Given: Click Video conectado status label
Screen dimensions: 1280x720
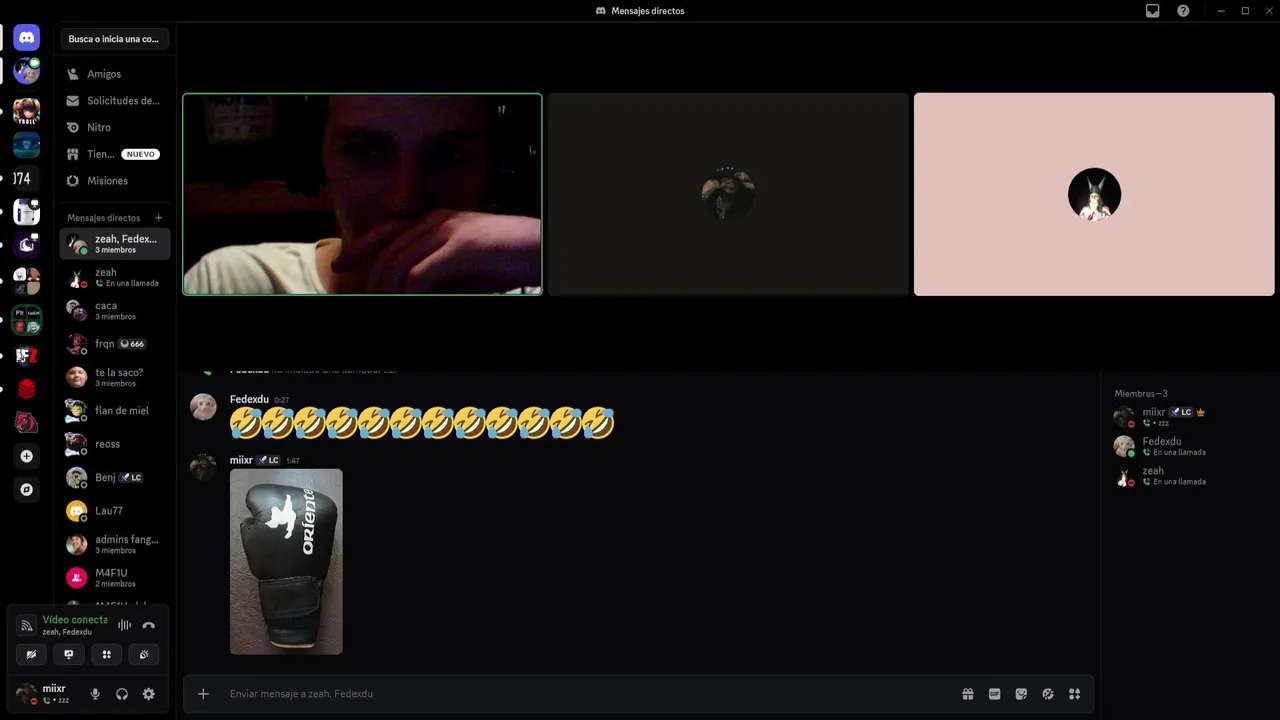Looking at the screenshot, I should [75, 620].
